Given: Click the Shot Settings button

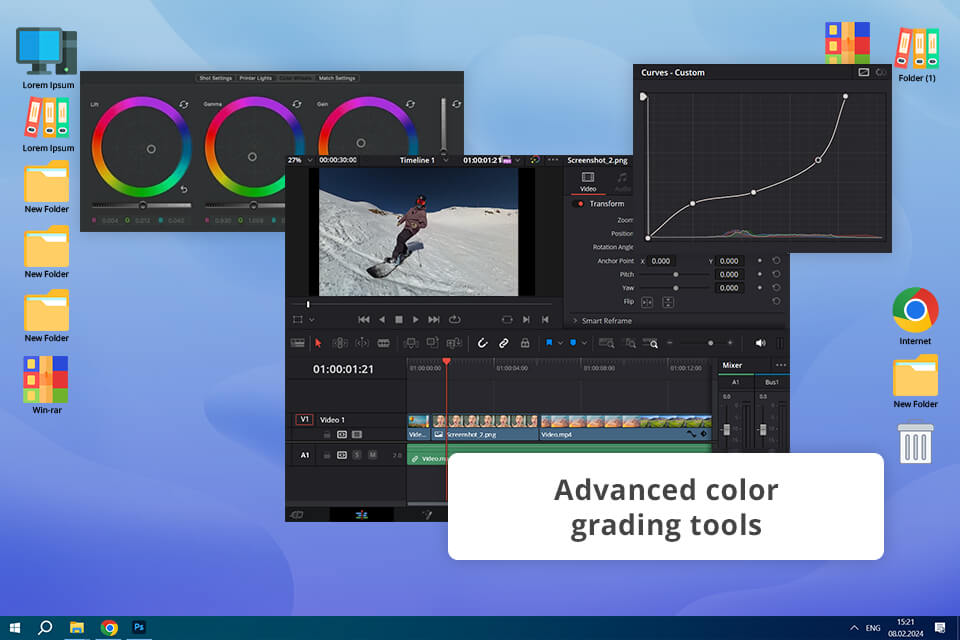Looking at the screenshot, I should [x=216, y=78].
